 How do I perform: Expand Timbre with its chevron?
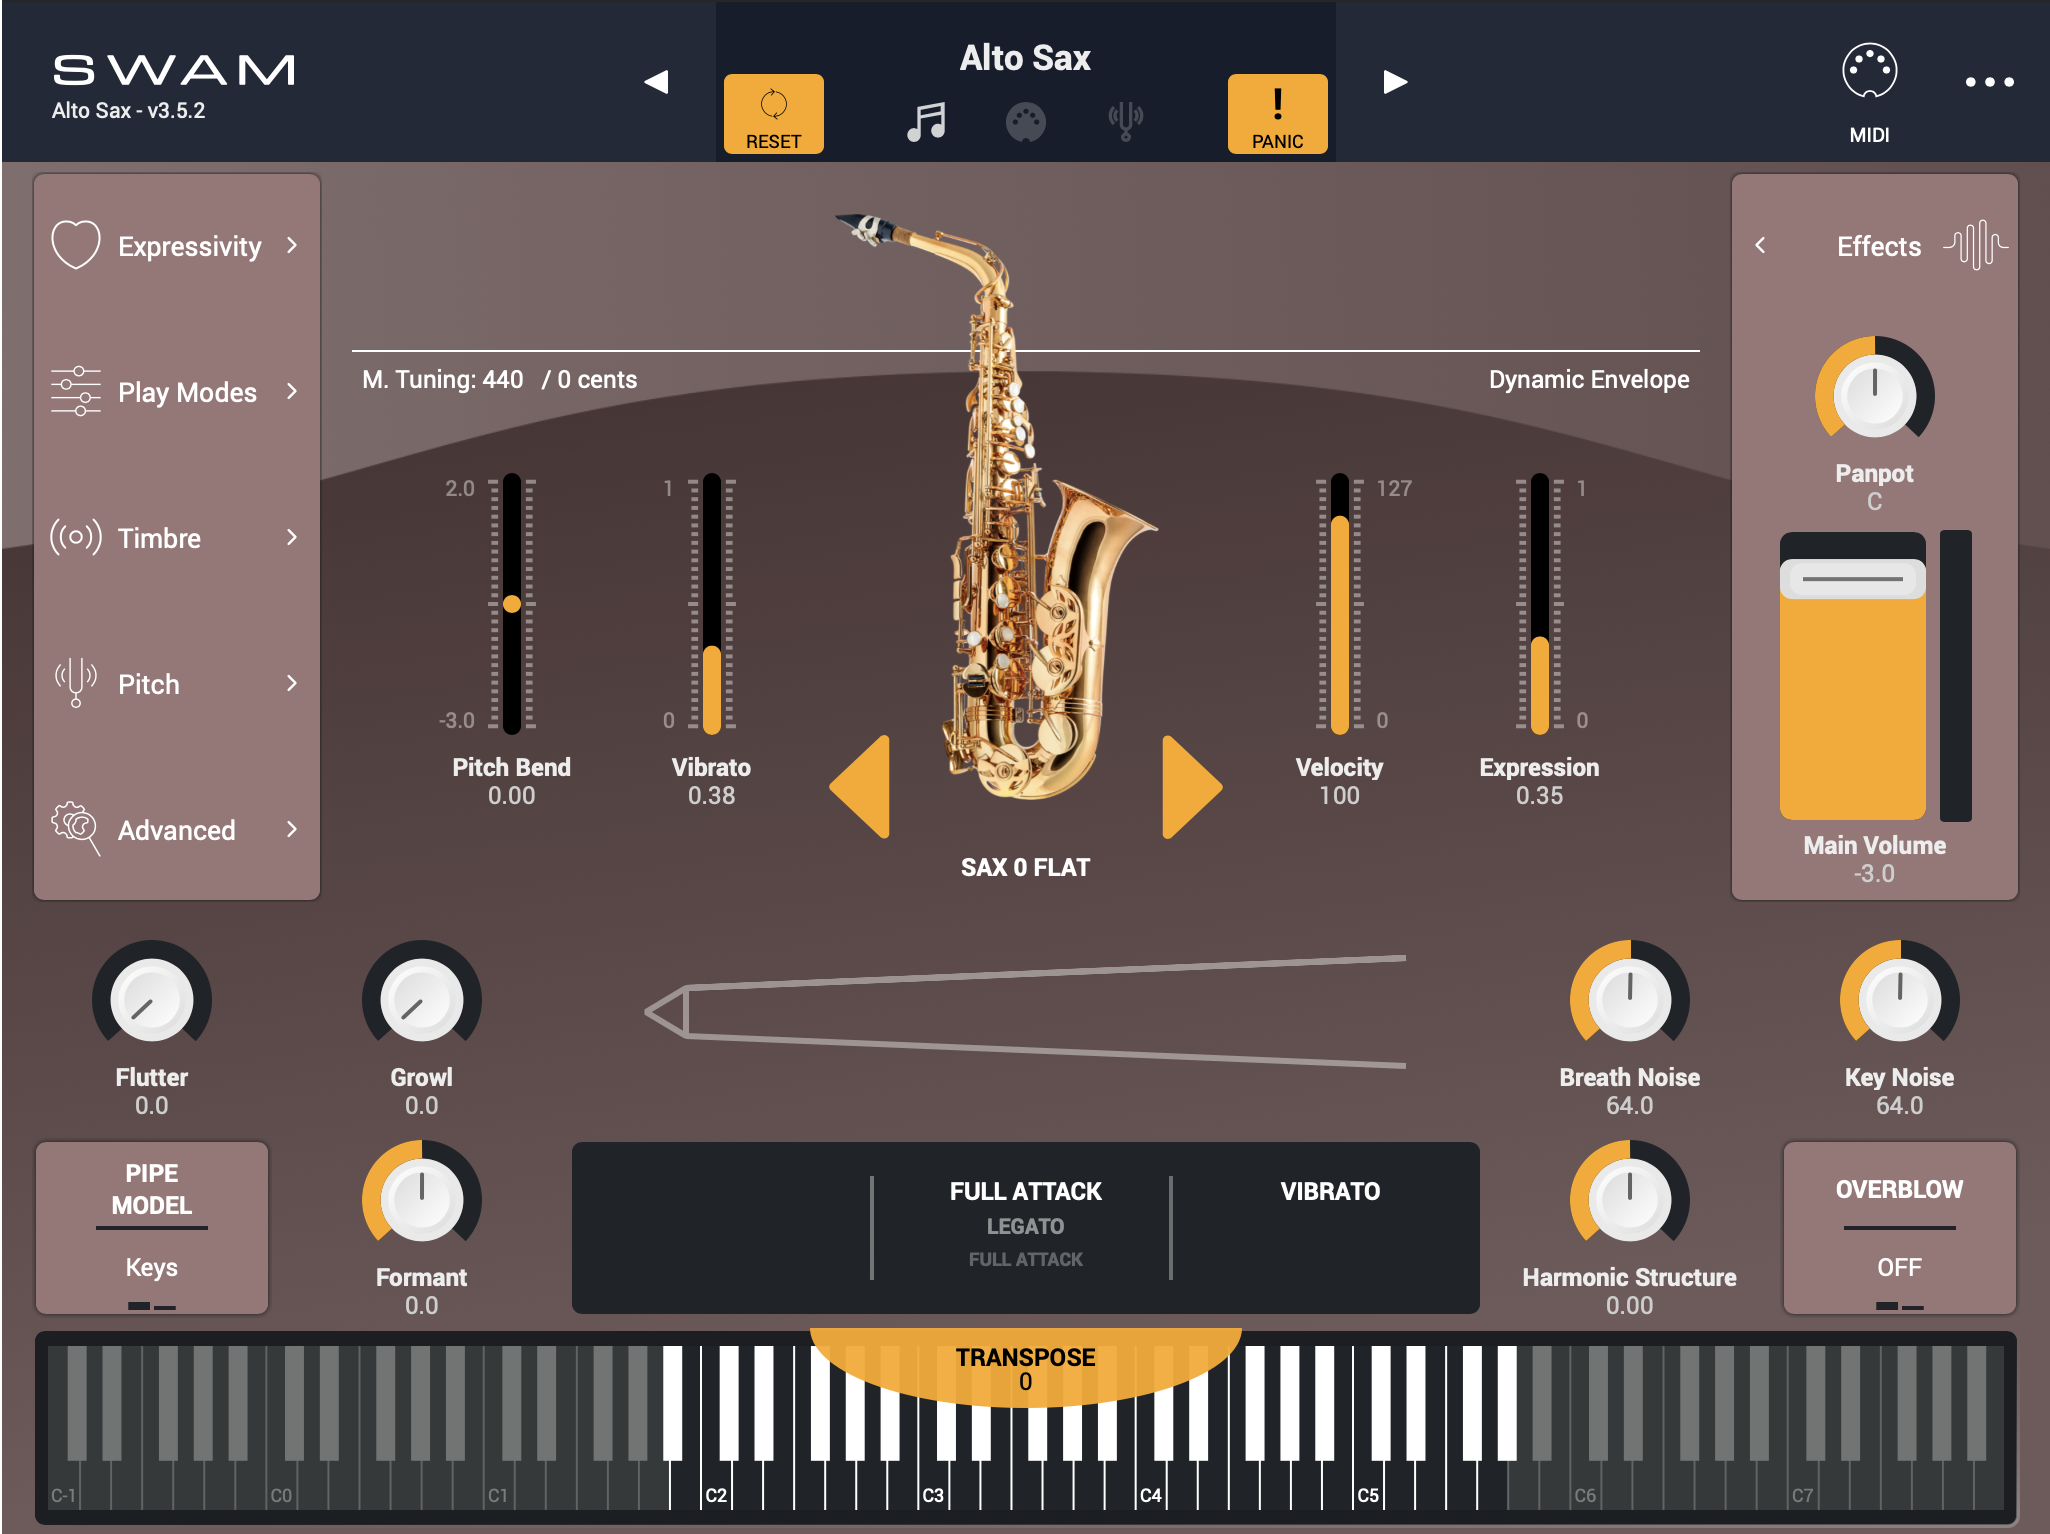[x=292, y=537]
